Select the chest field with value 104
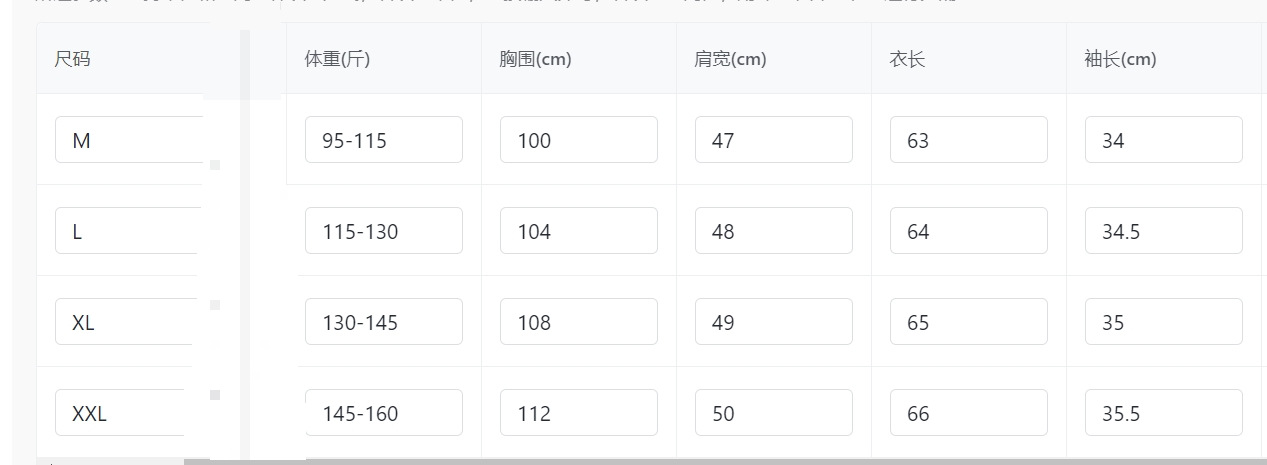 point(579,231)
